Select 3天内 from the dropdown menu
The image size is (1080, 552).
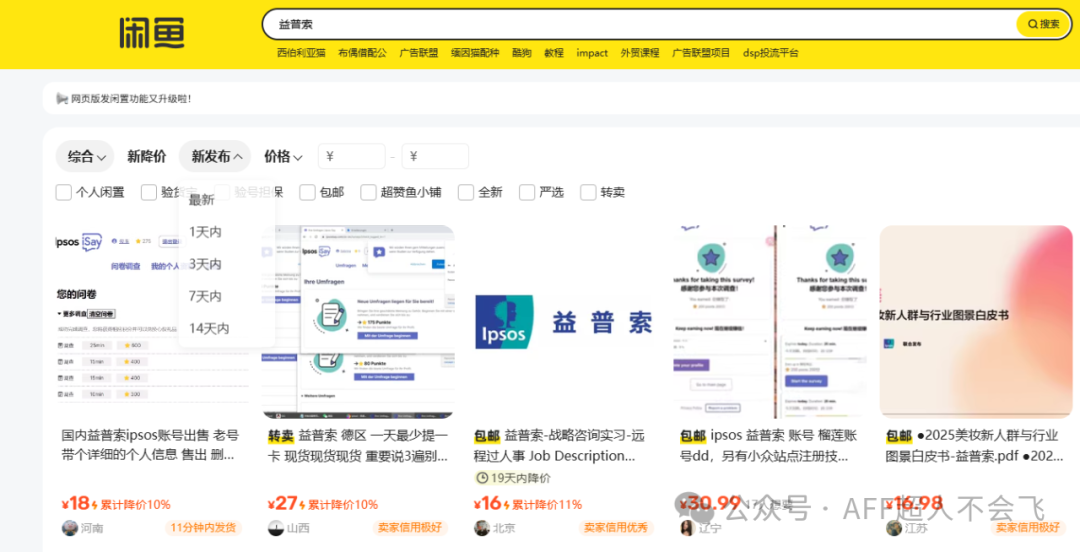[205, 265]
